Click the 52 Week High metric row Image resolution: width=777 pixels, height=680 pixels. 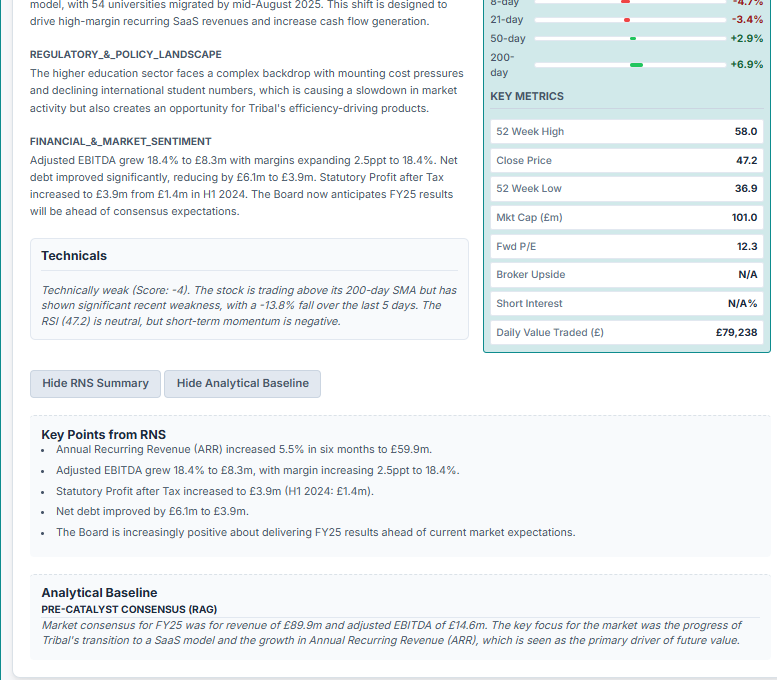626,131
